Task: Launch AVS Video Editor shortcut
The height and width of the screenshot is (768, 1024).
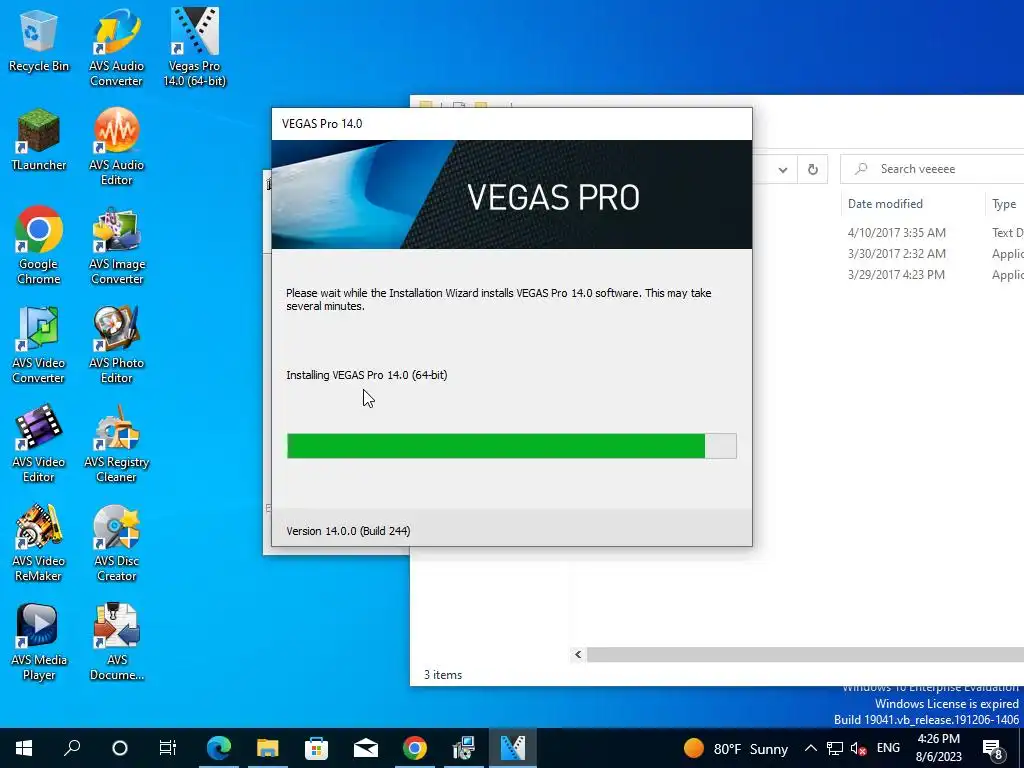Action: click(x=39, y=443)
